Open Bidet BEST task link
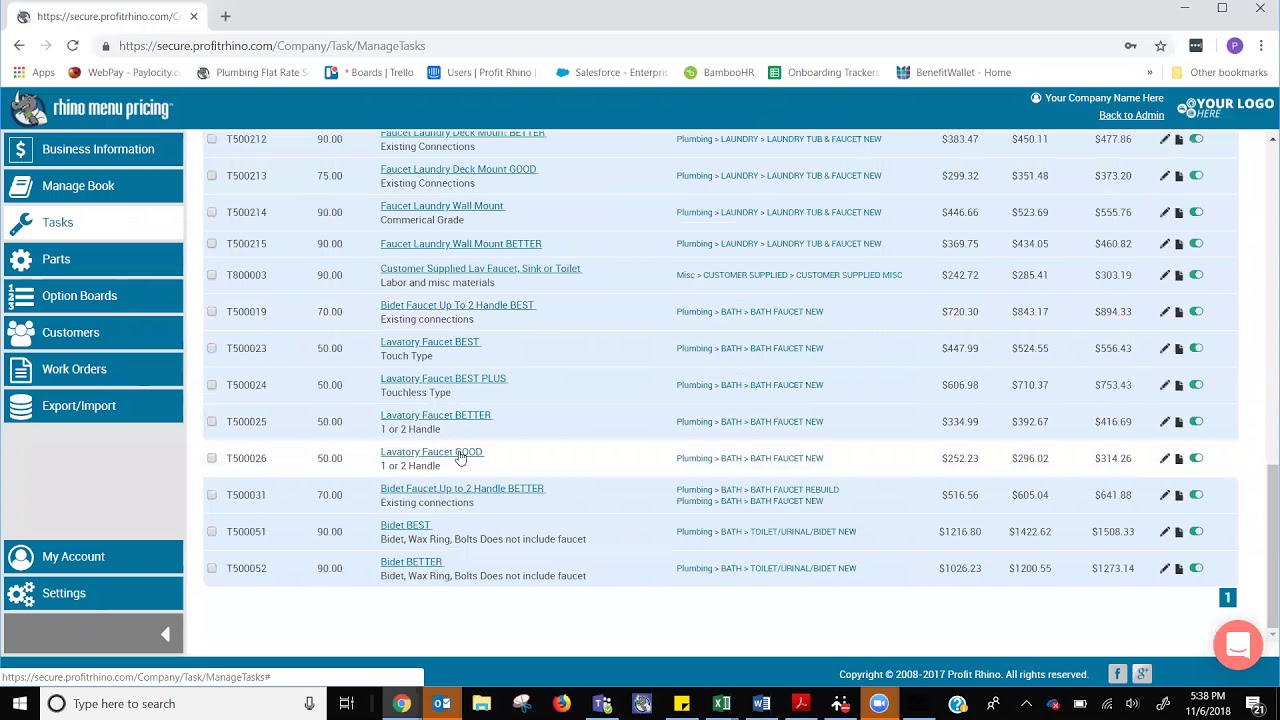The width and height of the screenshot is (1280, 720). (x=405, y=525)
